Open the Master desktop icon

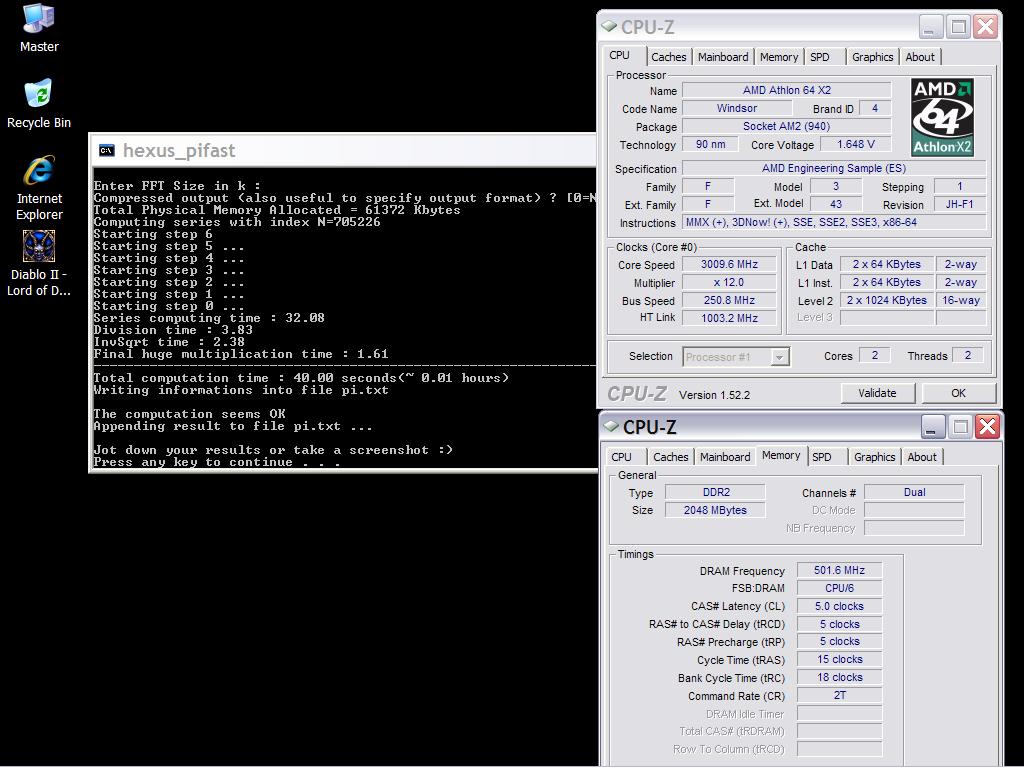[x=39, y=27]
